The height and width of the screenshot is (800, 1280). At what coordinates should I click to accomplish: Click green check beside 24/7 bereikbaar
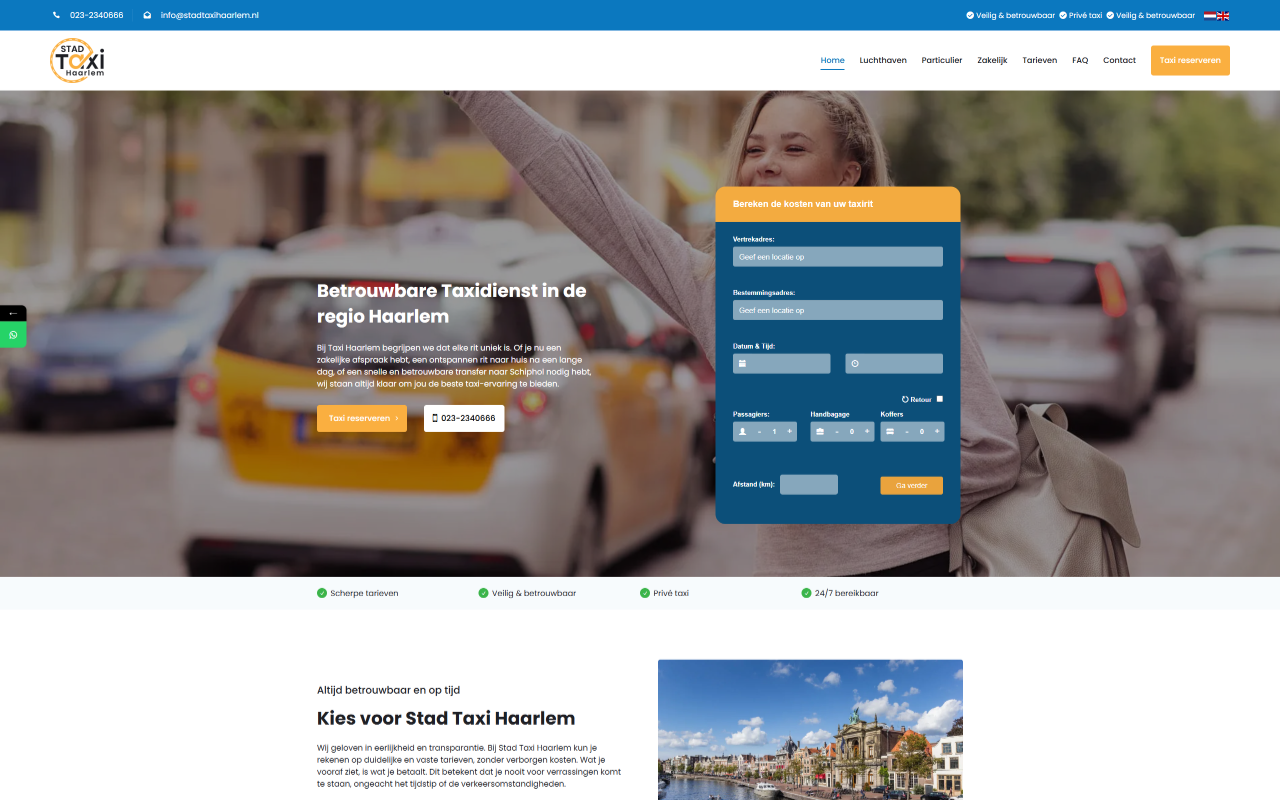click(x=806, y=593)
